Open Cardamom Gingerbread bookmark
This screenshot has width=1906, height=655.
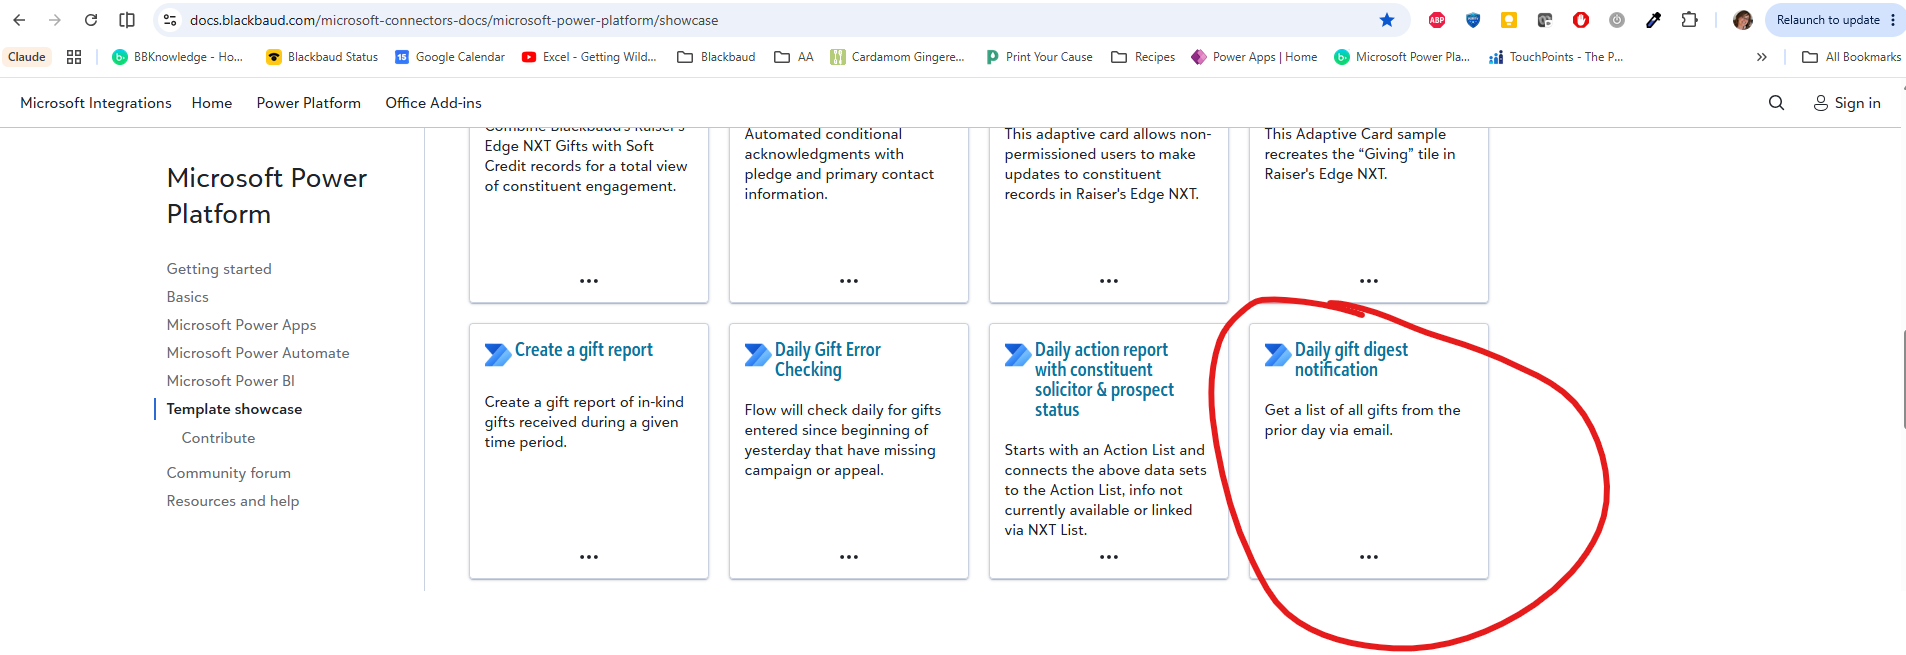pos(897,57)
